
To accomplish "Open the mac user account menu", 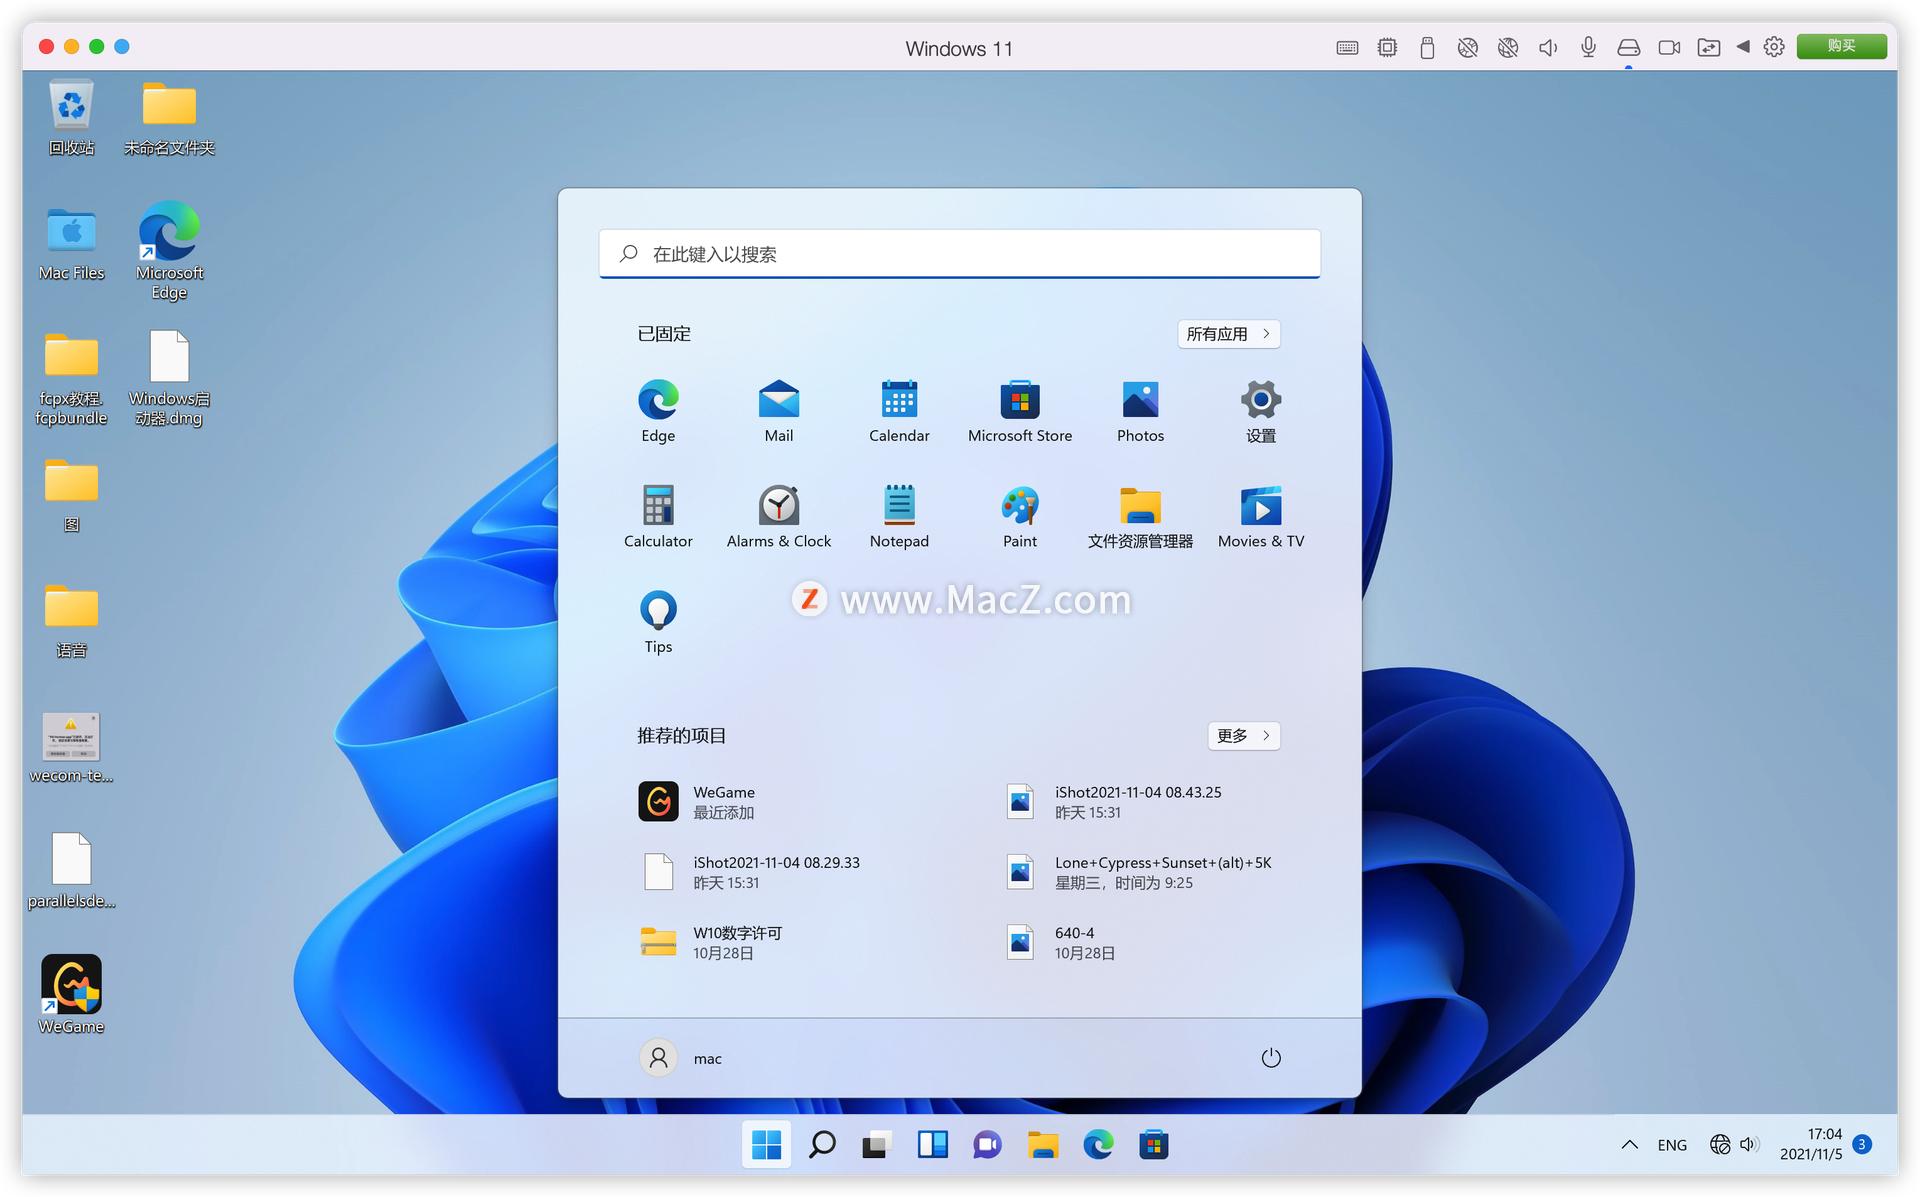I will (x=682, y=1057).
